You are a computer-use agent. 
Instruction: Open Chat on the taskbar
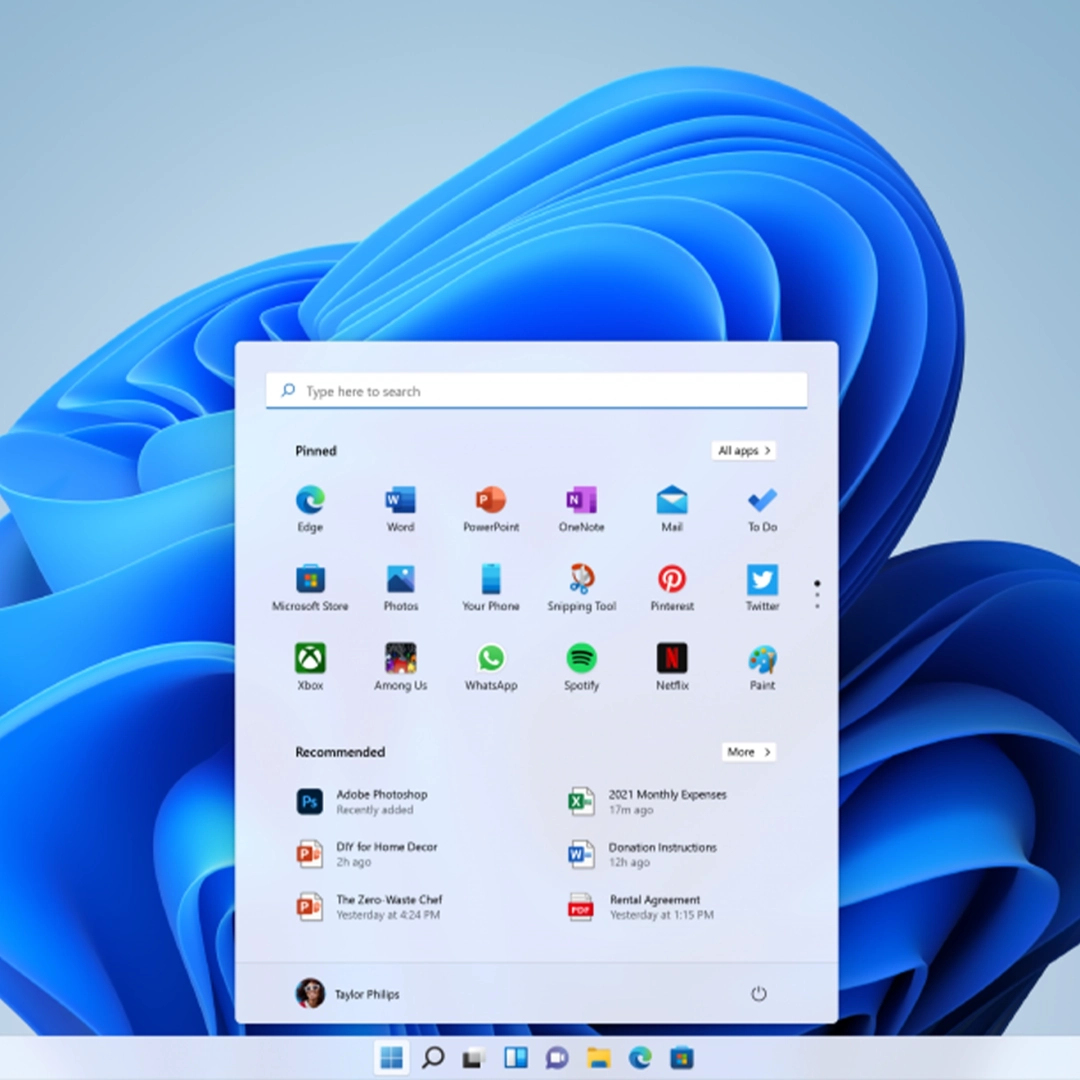click(x=557, y=1057)
